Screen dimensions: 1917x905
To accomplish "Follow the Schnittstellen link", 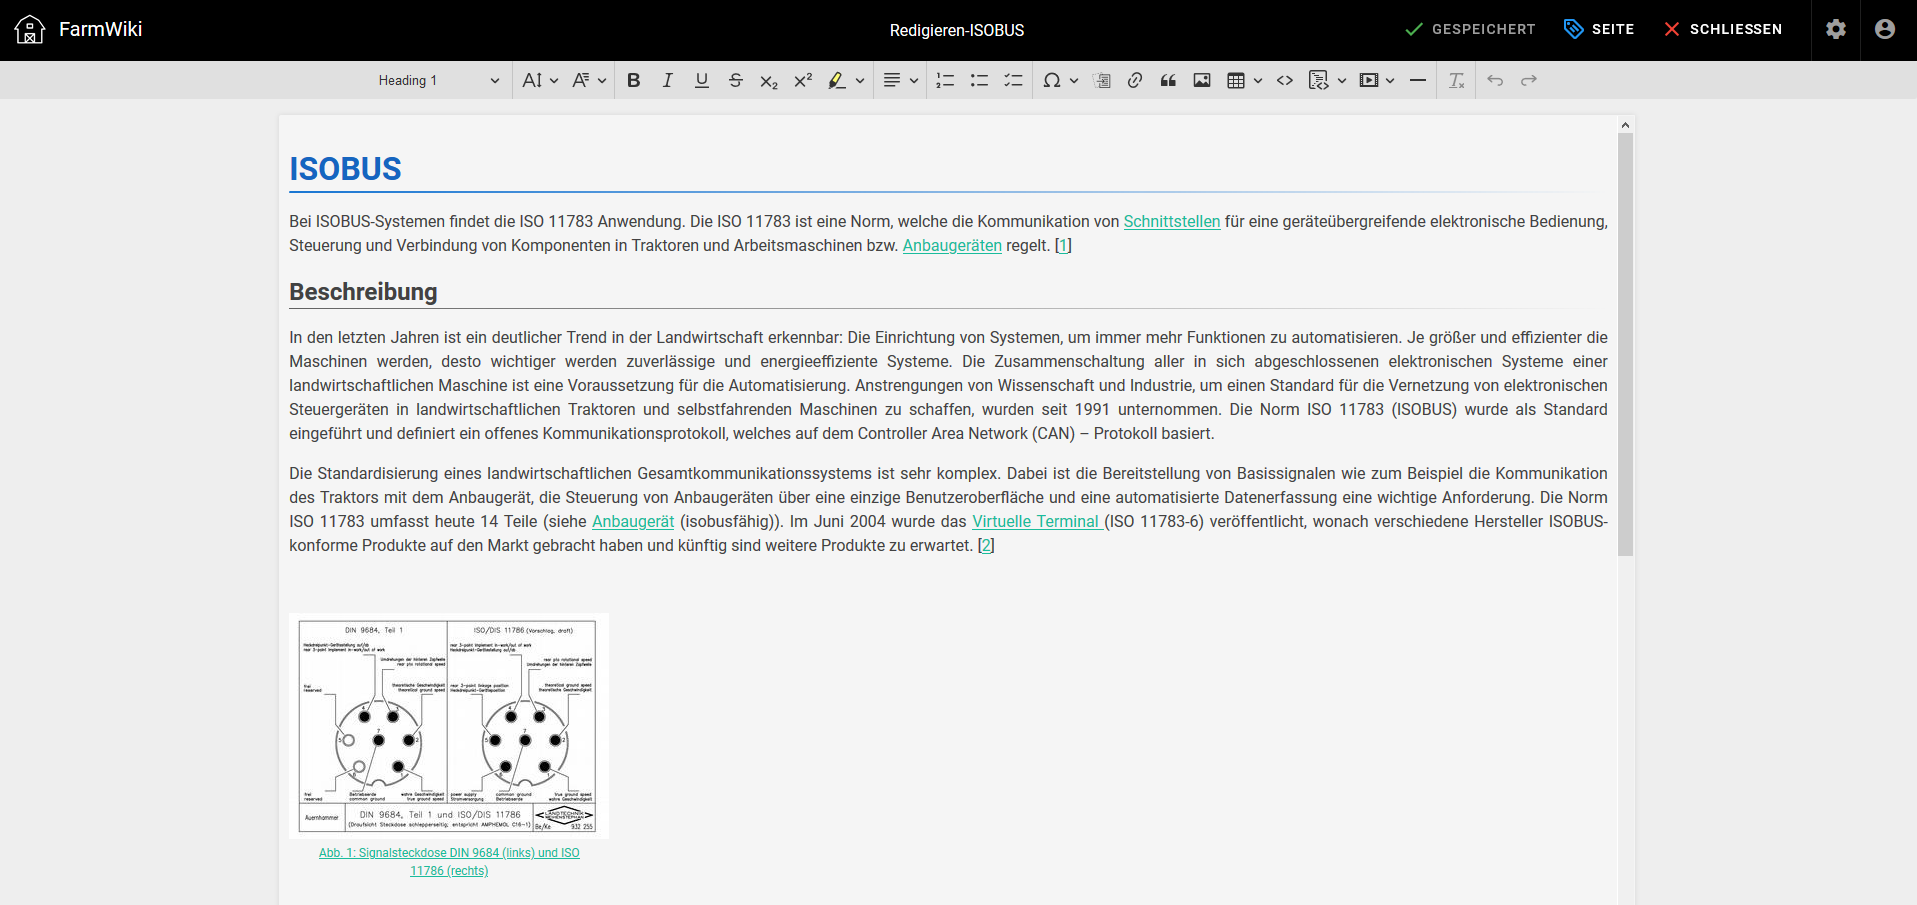I will (1171, 222).
